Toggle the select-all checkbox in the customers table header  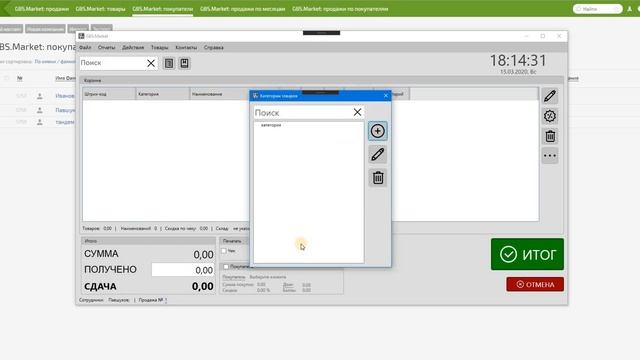pos(7,78)
